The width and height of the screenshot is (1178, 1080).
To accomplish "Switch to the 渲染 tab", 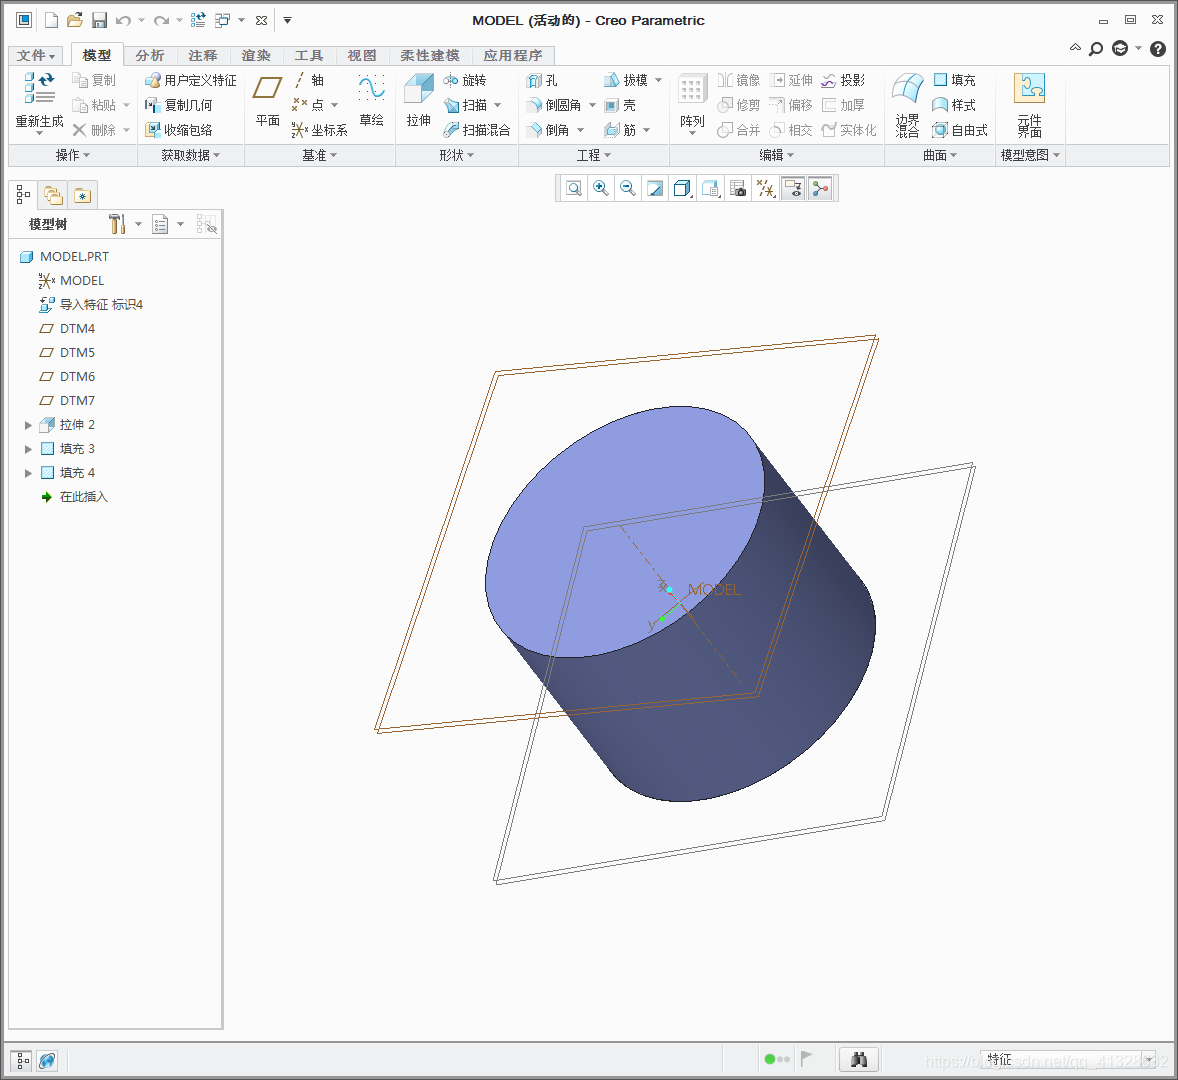I will tap(255, 56).
